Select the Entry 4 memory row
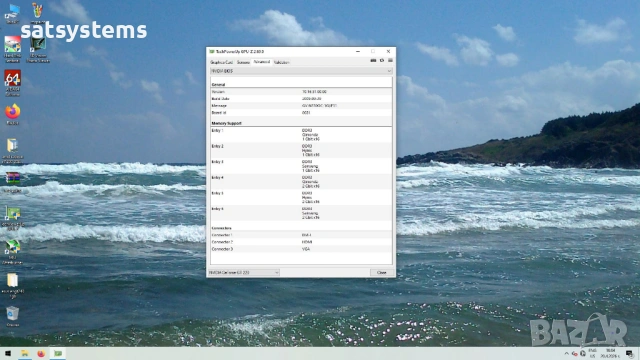This screenshot has width=640, height=360. (301, 182)
